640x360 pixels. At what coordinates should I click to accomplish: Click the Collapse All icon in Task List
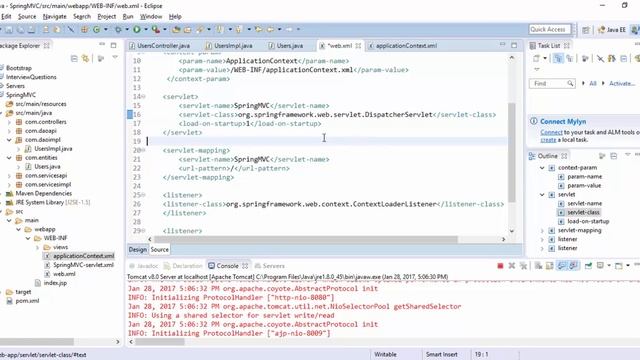(x=623, y=58)
